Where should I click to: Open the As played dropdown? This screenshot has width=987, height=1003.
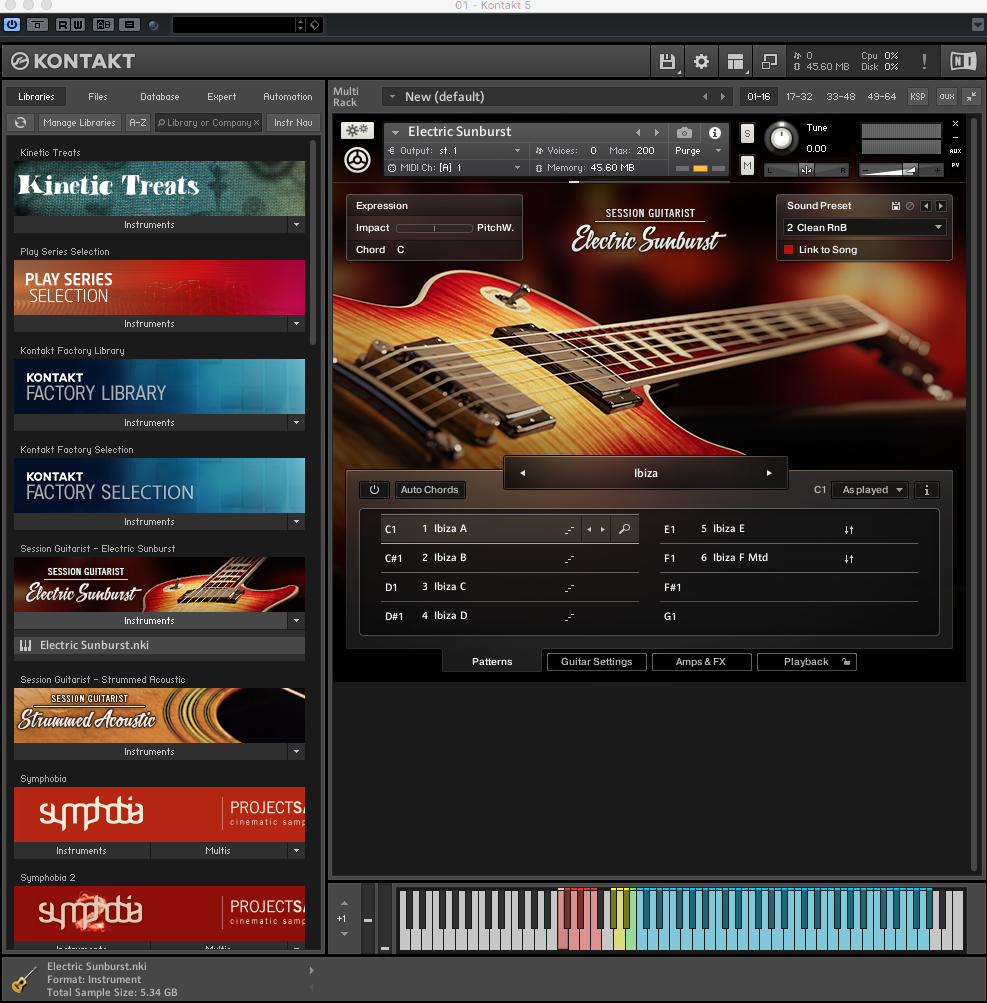pyautogui.click(x=871, y=490)
